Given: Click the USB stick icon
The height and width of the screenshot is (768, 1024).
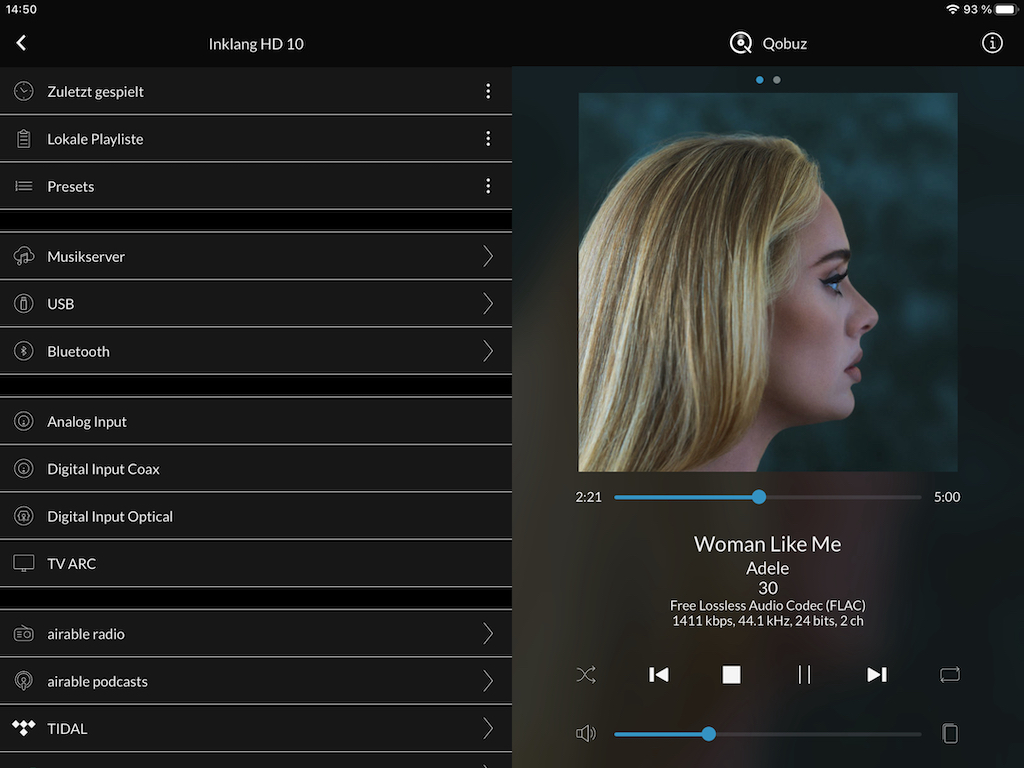Looking at the screenshot, I should pyautogui.click(x=24, y=304).
